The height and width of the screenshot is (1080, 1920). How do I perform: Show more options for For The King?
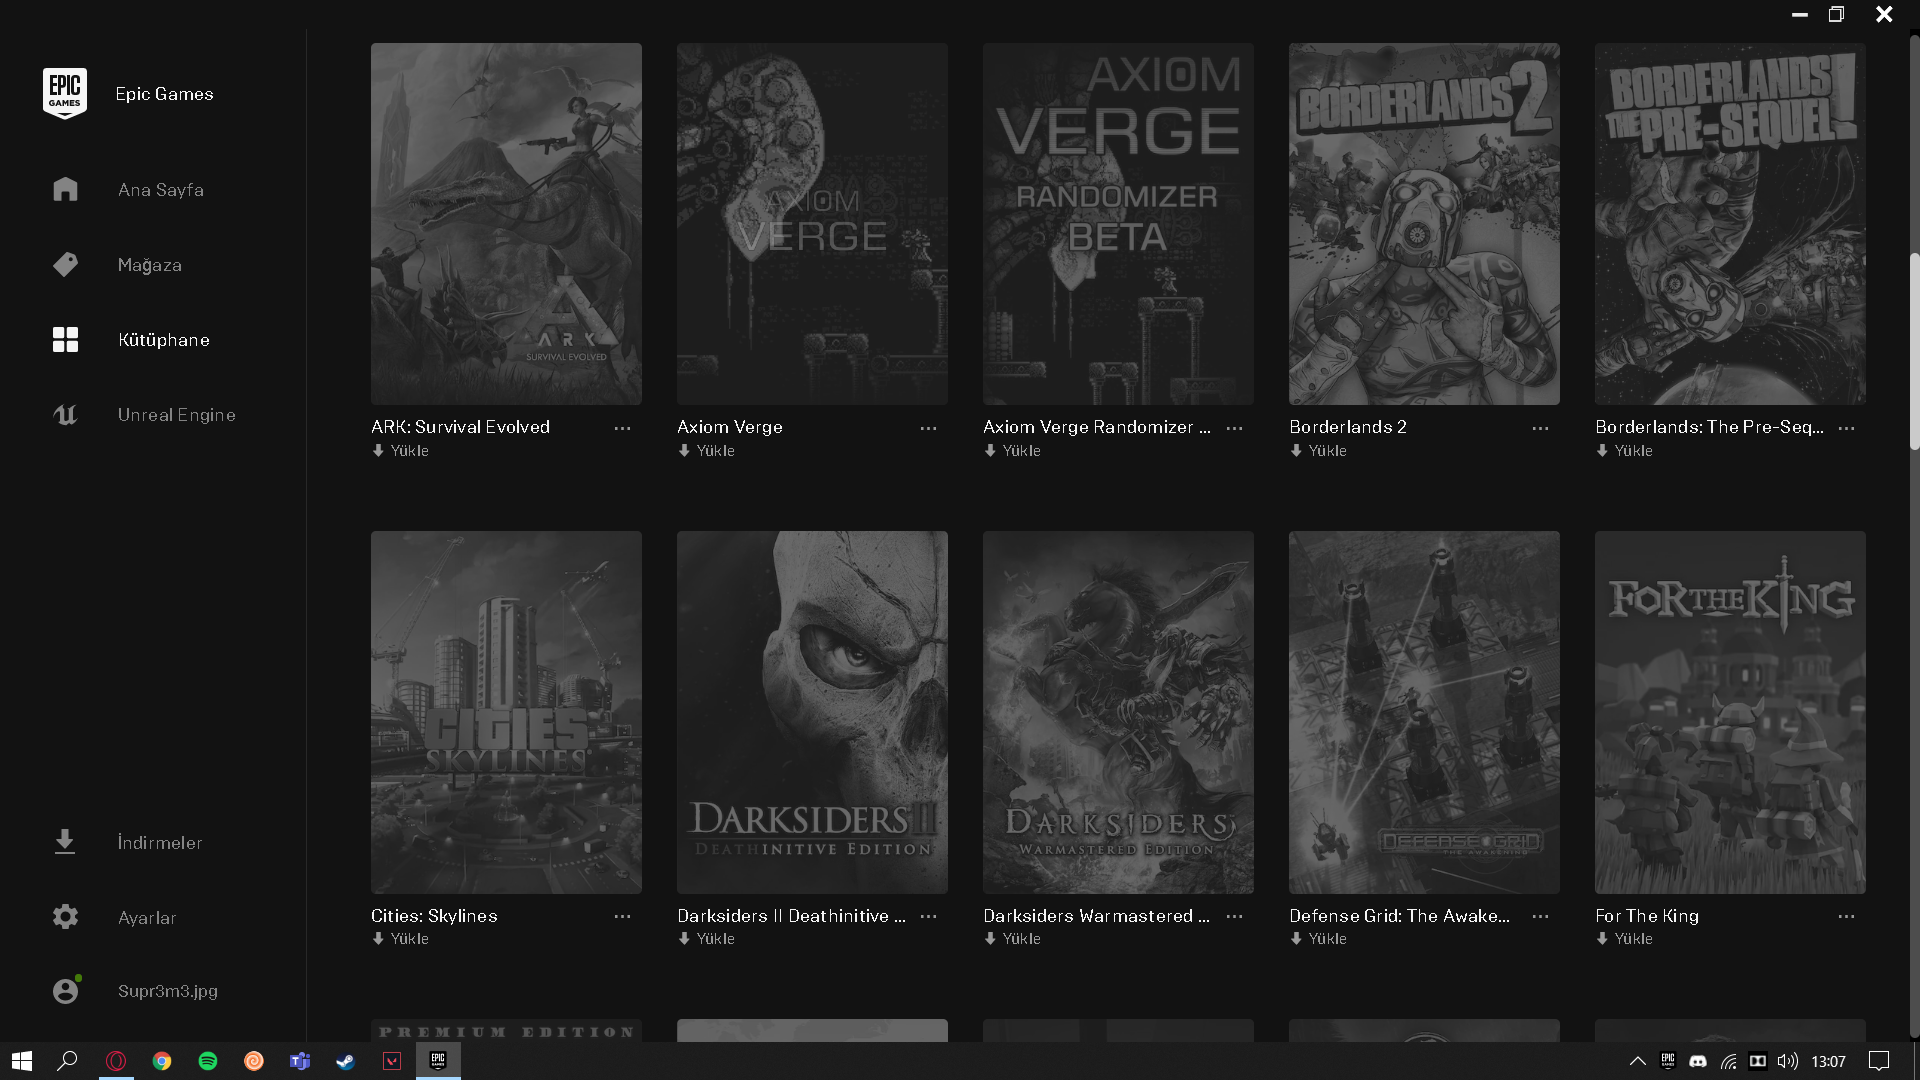pos(1846,916)
